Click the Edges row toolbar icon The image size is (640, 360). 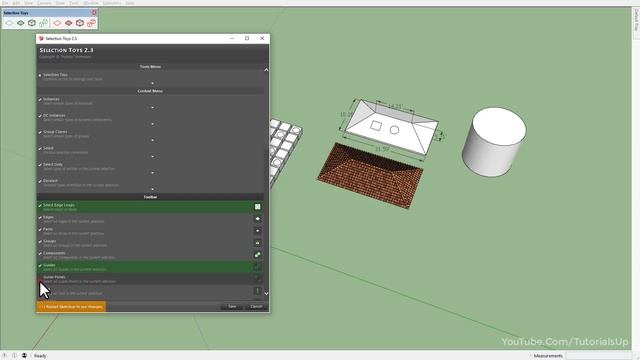tap(258, 219)
